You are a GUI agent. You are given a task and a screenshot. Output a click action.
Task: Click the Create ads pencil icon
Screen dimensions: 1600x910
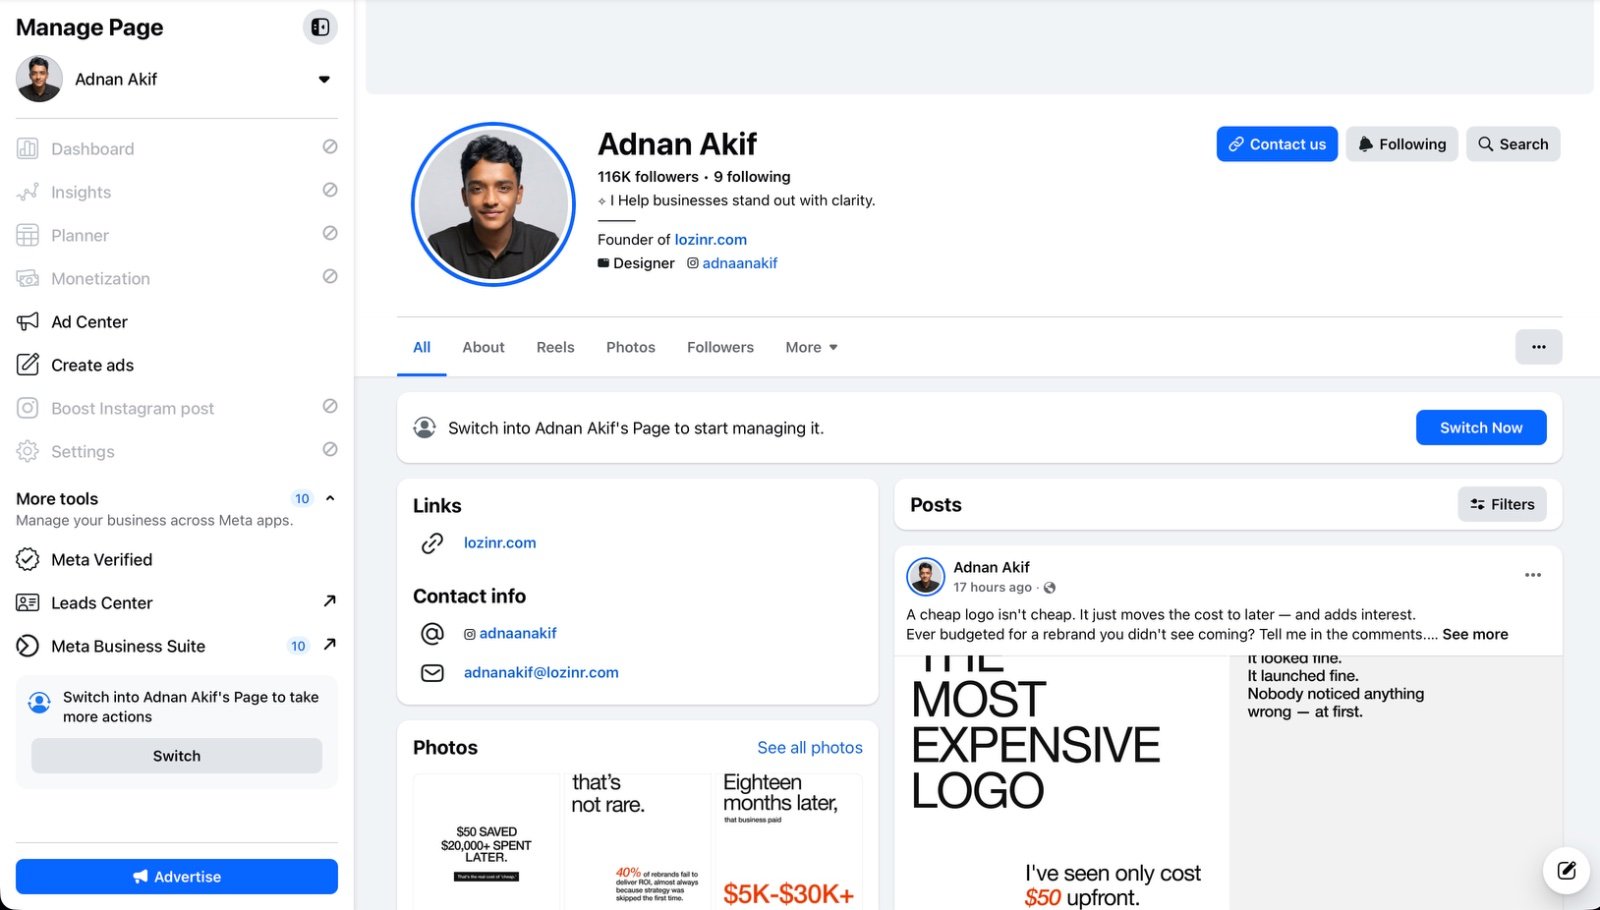click(x=28, y=365)
